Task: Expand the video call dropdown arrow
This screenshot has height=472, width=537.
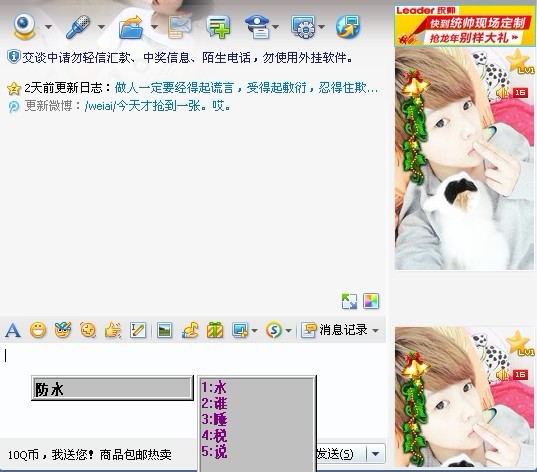Action: 48,27
